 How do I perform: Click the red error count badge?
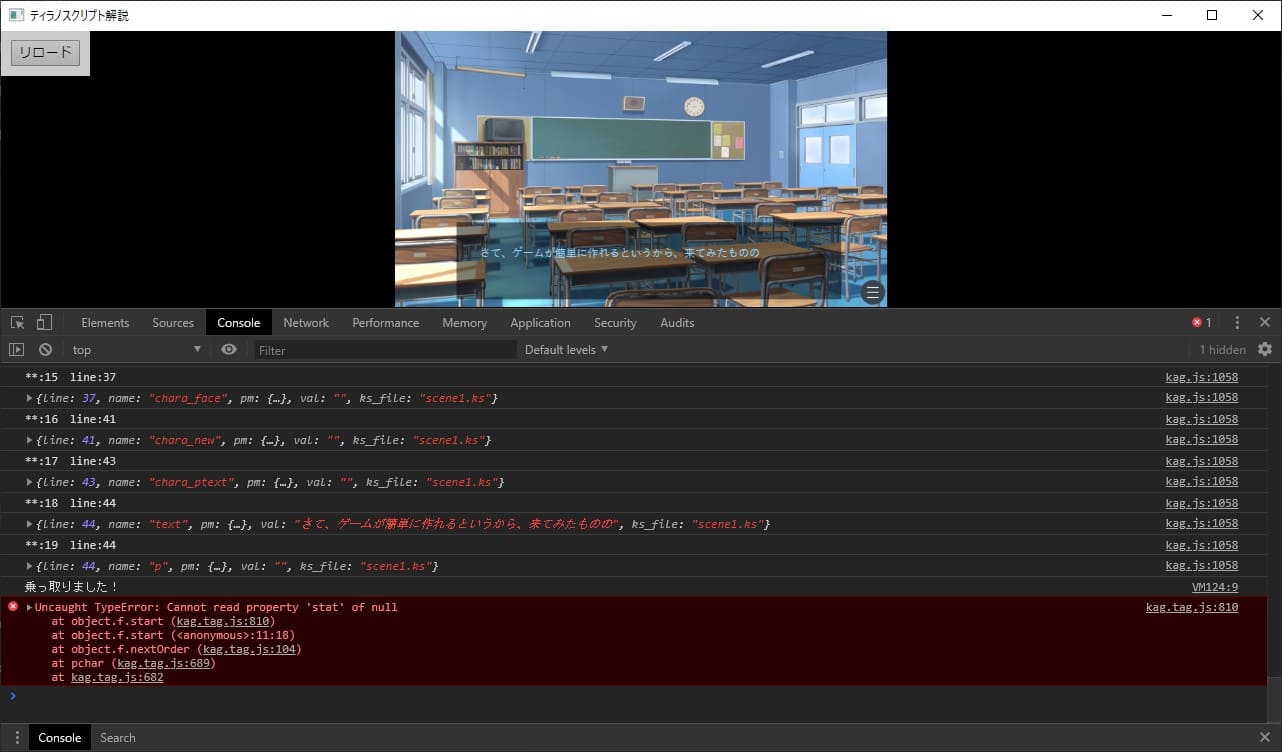(x=1201, y=323)
